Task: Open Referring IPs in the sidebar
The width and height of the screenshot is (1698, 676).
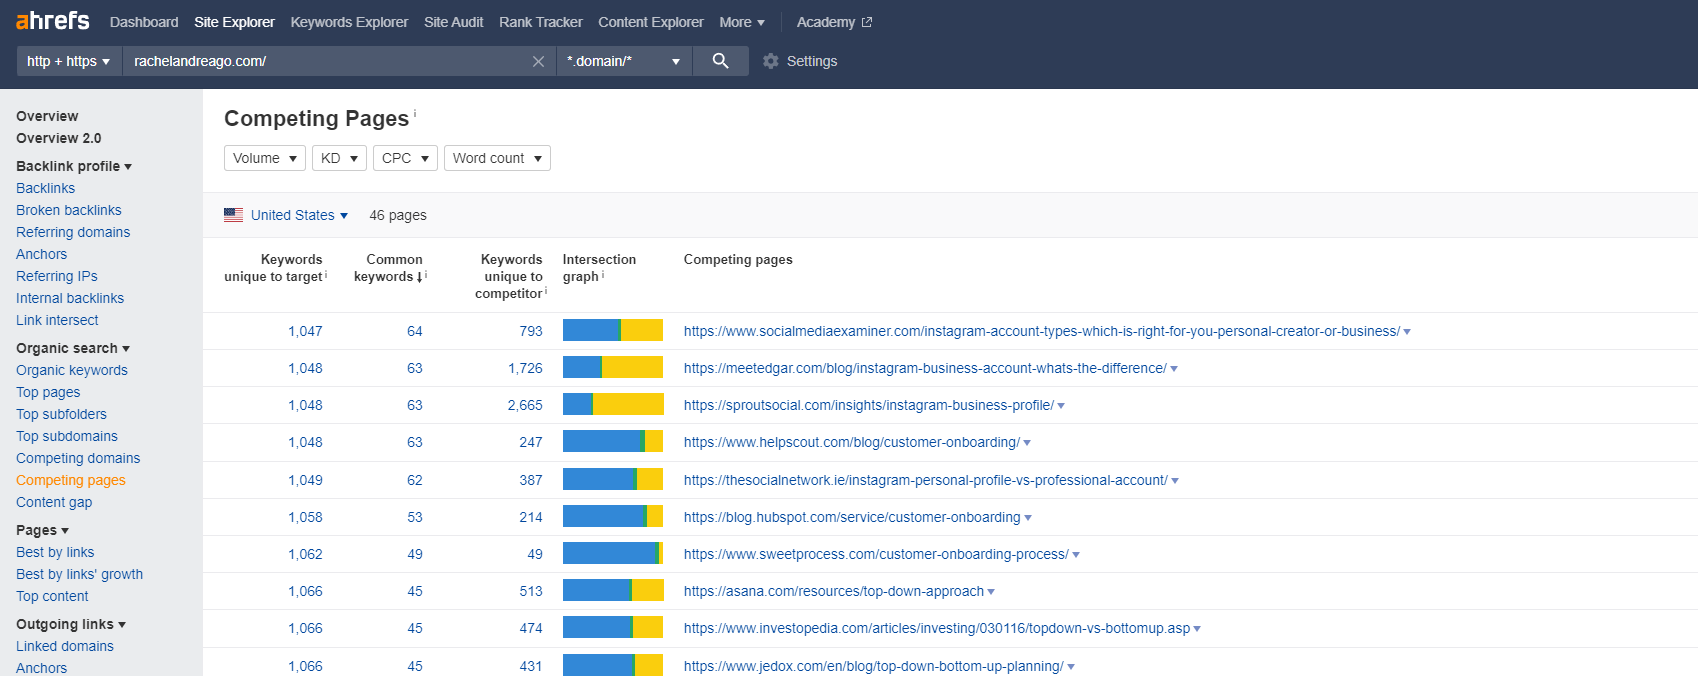Action: pos(57,276)
